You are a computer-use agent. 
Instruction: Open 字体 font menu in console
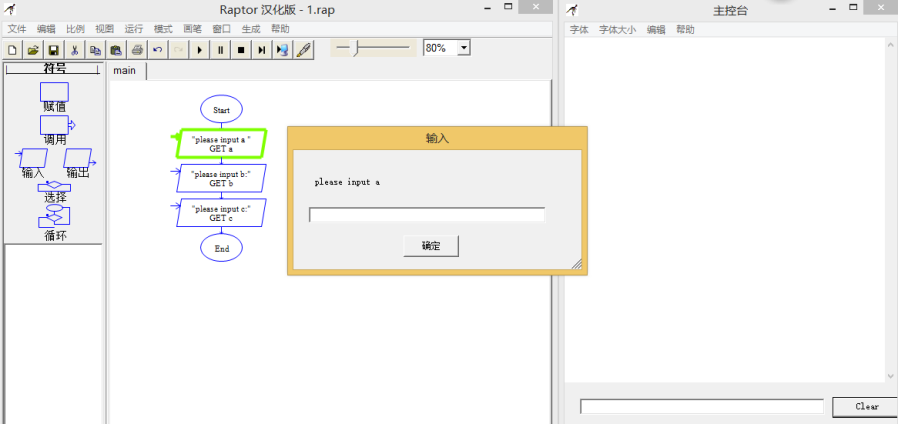(x=579, y=30)
